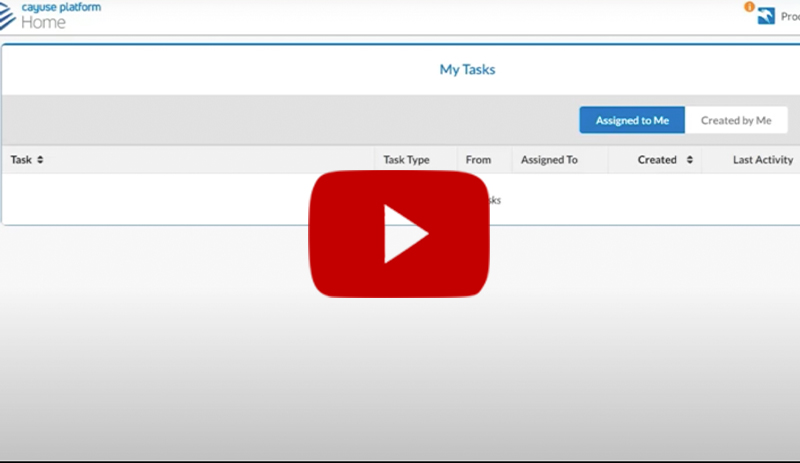Screen dimensions: 800x463
Task: Click the Home title in the header
Action: pos(43,22)
